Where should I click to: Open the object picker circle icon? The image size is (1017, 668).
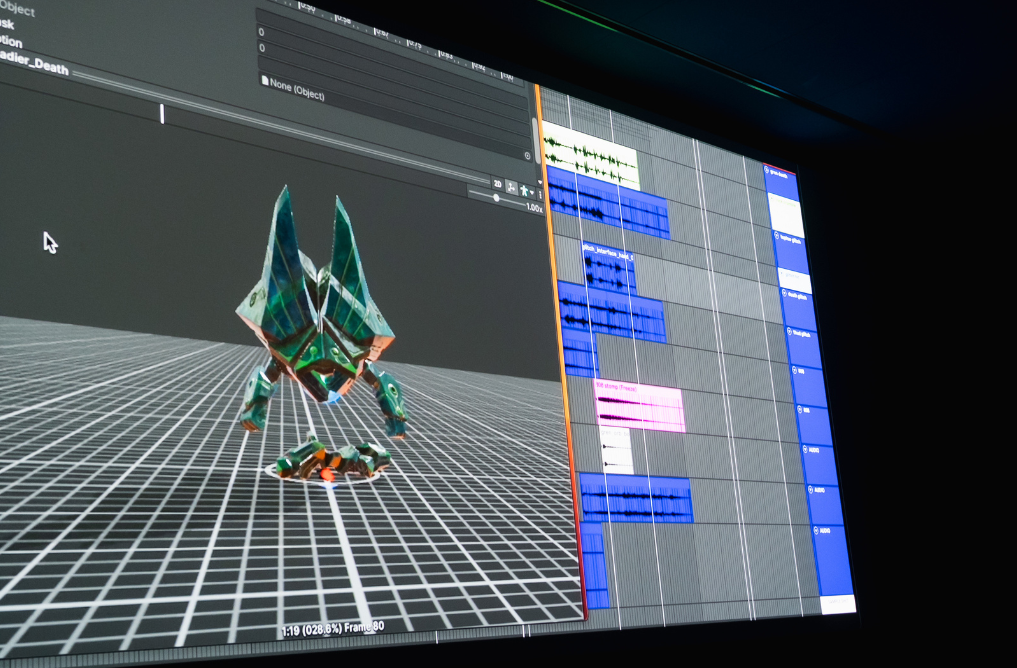527,156
